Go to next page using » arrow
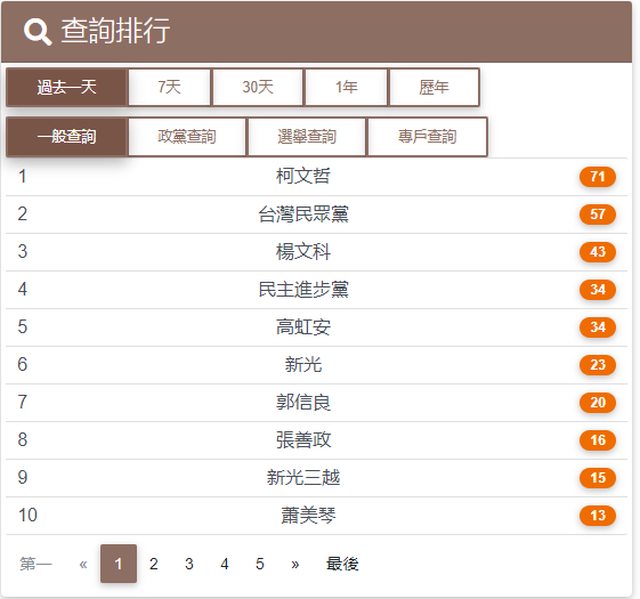The image size is (640, 599). [x=295, y=564]
